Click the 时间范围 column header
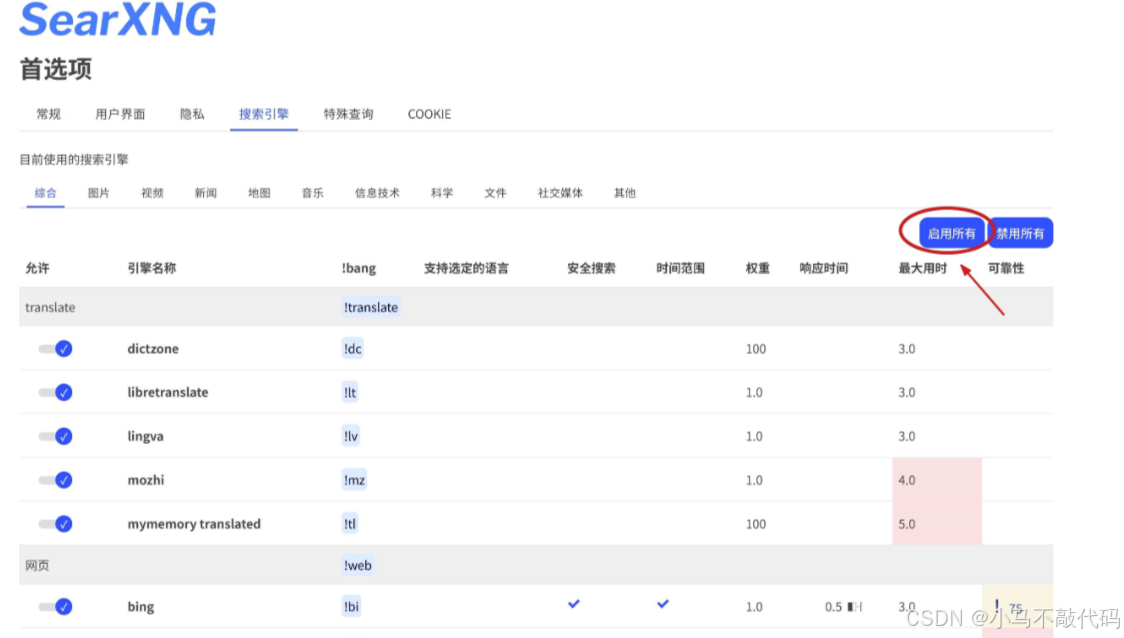 [x=680, y=268]
